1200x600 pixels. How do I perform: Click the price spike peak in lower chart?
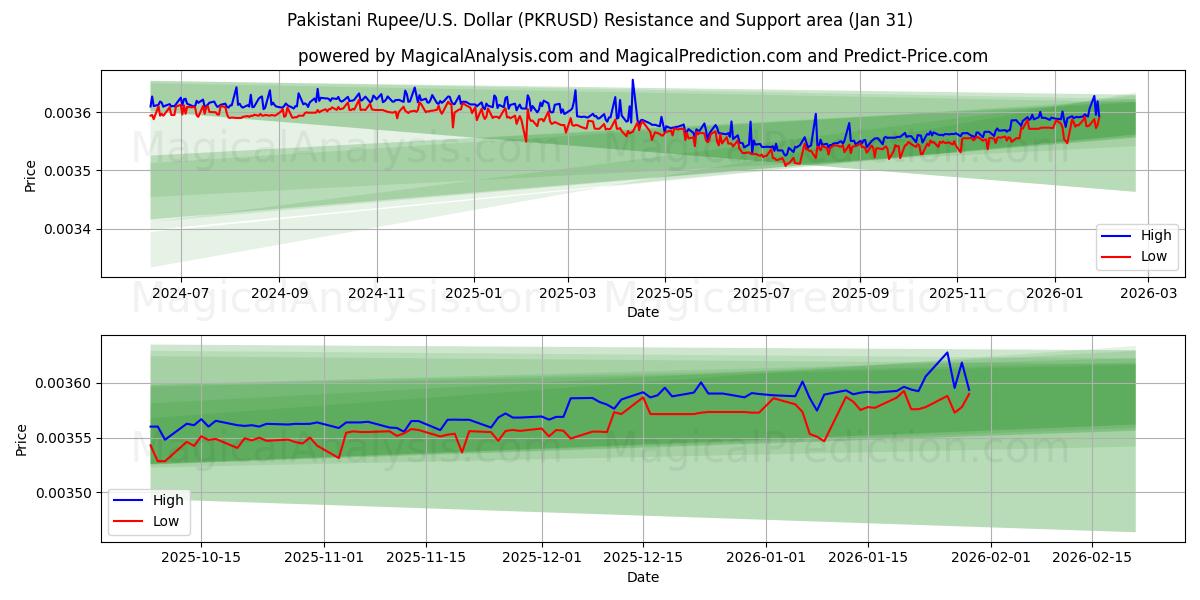coord(946,352)
